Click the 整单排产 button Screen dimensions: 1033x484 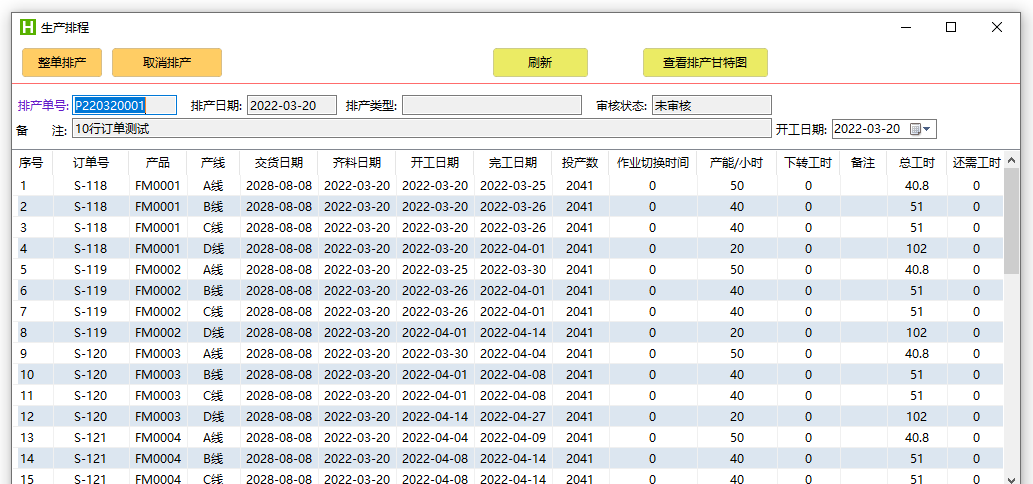63,63
